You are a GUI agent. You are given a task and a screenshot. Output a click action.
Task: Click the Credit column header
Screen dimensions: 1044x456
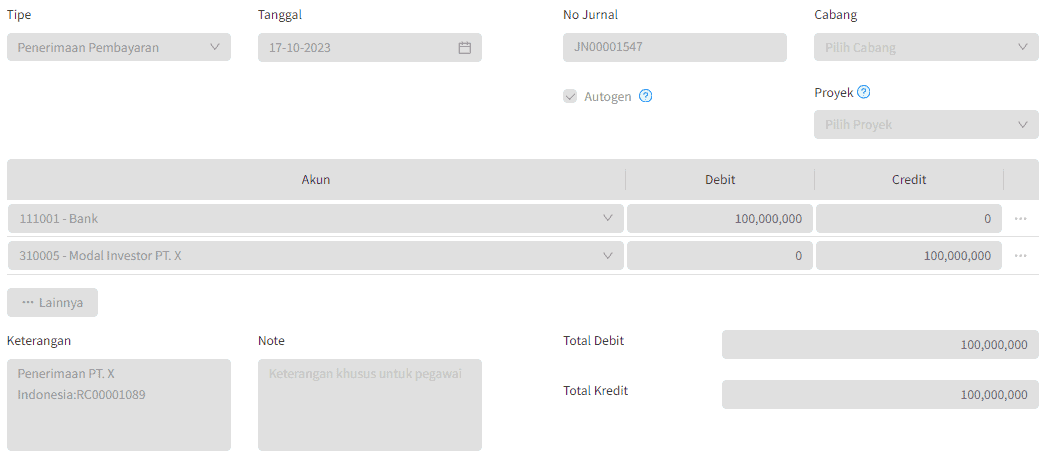pos(909,179)
